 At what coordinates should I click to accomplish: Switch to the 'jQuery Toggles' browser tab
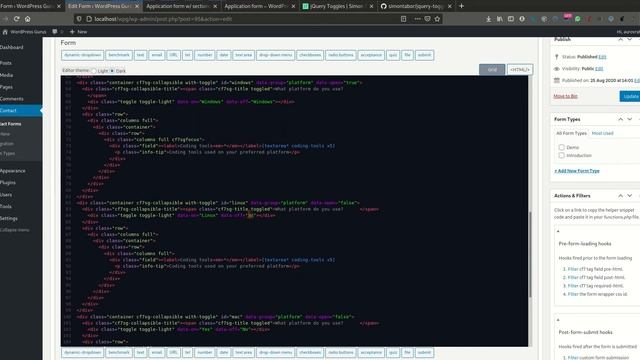337,6
